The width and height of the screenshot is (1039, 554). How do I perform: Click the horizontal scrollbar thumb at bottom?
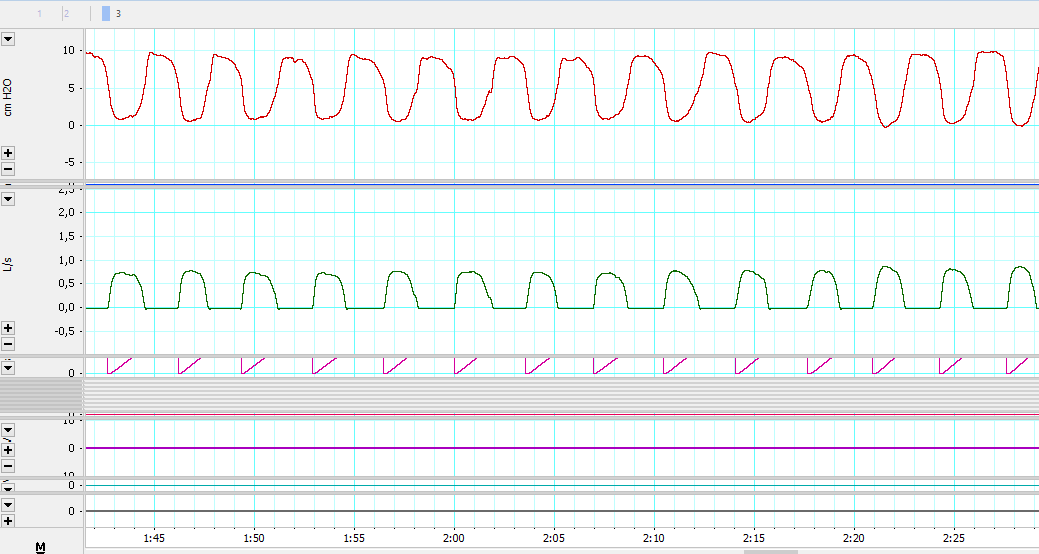(x=770, y=551)
